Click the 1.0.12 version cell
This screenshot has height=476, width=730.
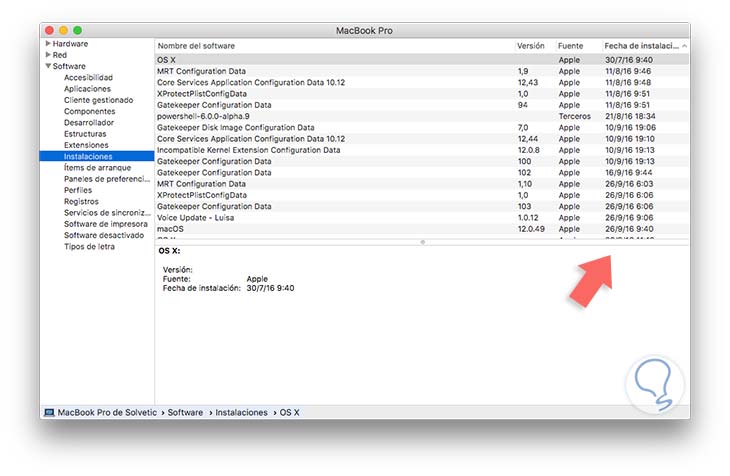click(528, 218)
